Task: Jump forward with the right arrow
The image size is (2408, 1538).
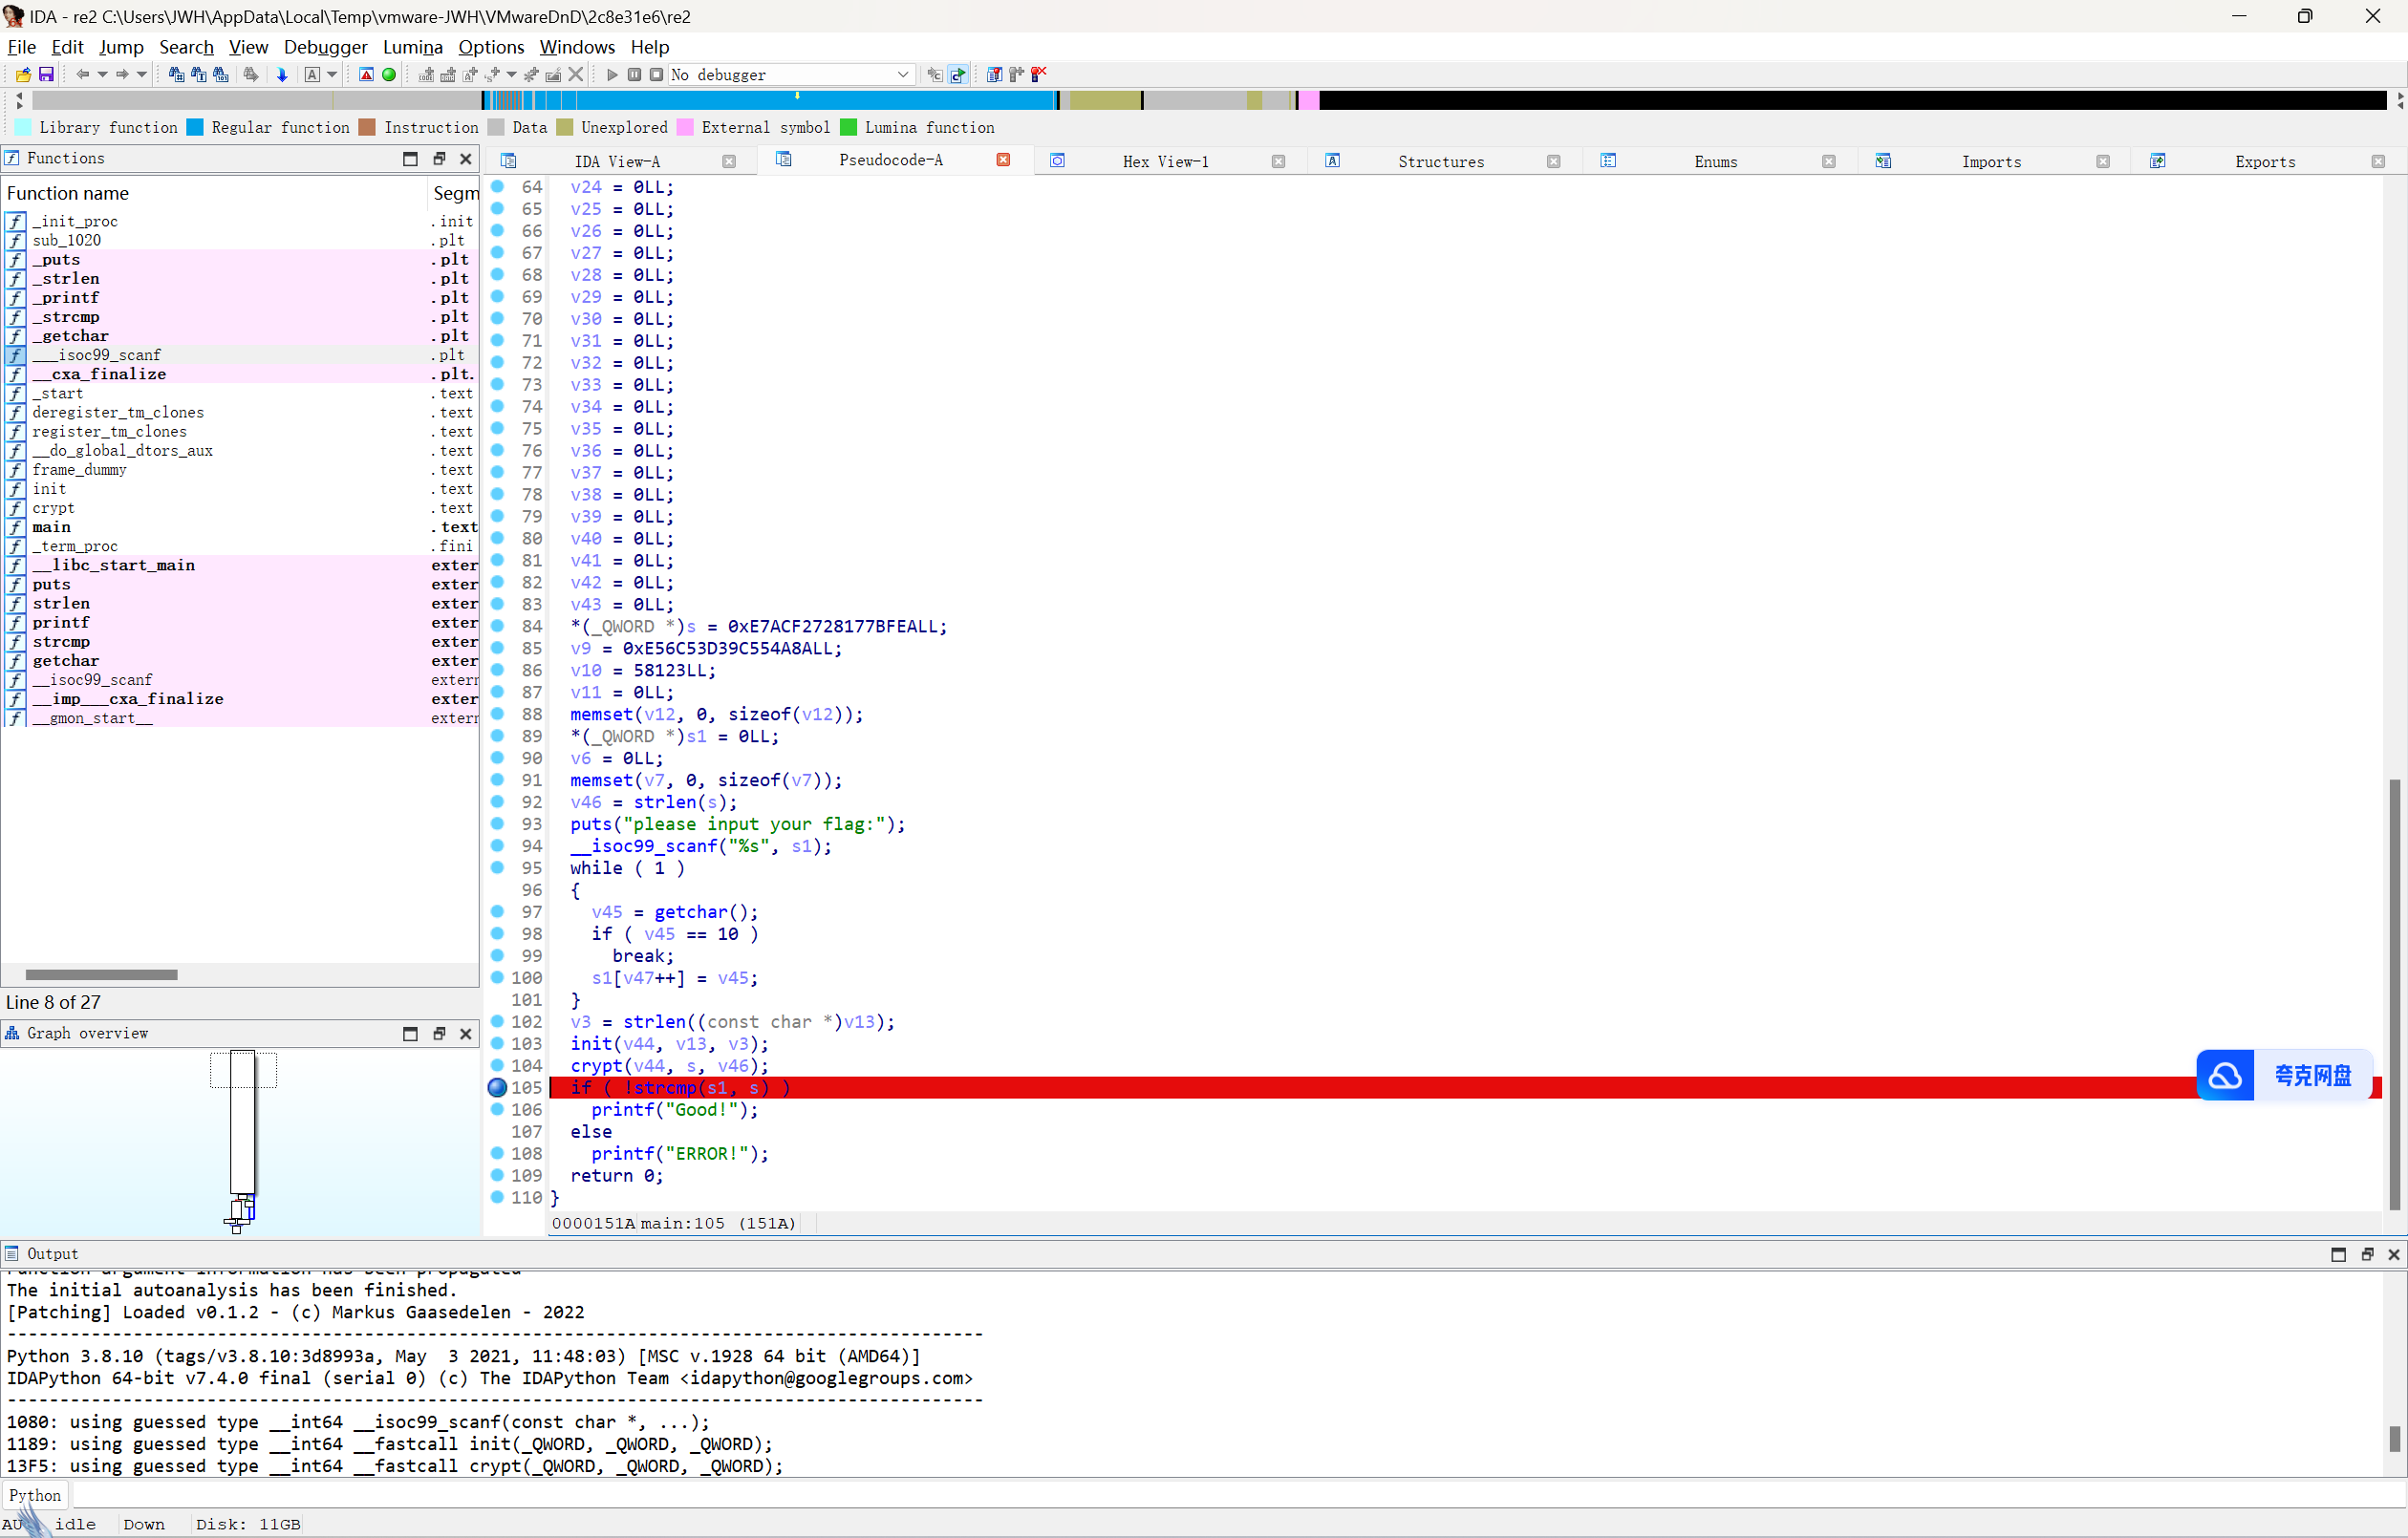Action: (122, 75)
